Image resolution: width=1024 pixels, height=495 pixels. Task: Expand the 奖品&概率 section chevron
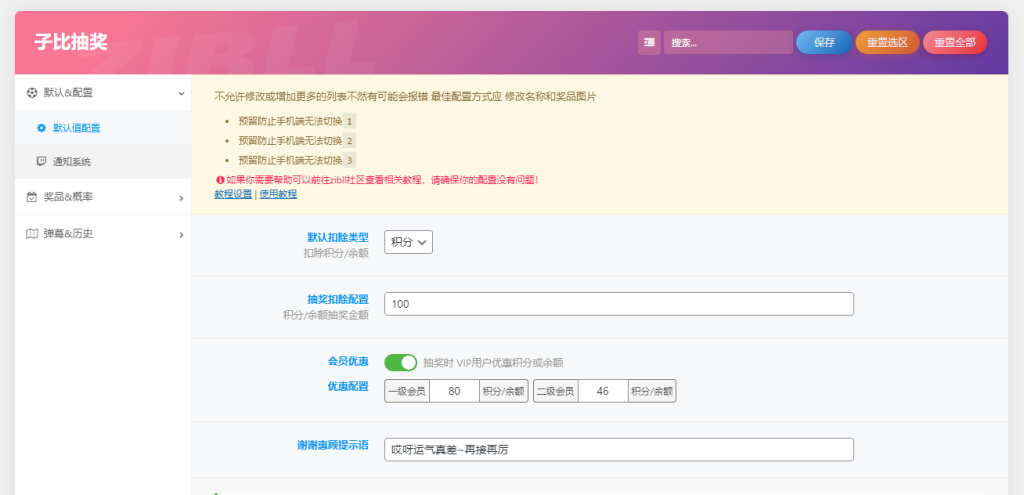coord(181,198)
